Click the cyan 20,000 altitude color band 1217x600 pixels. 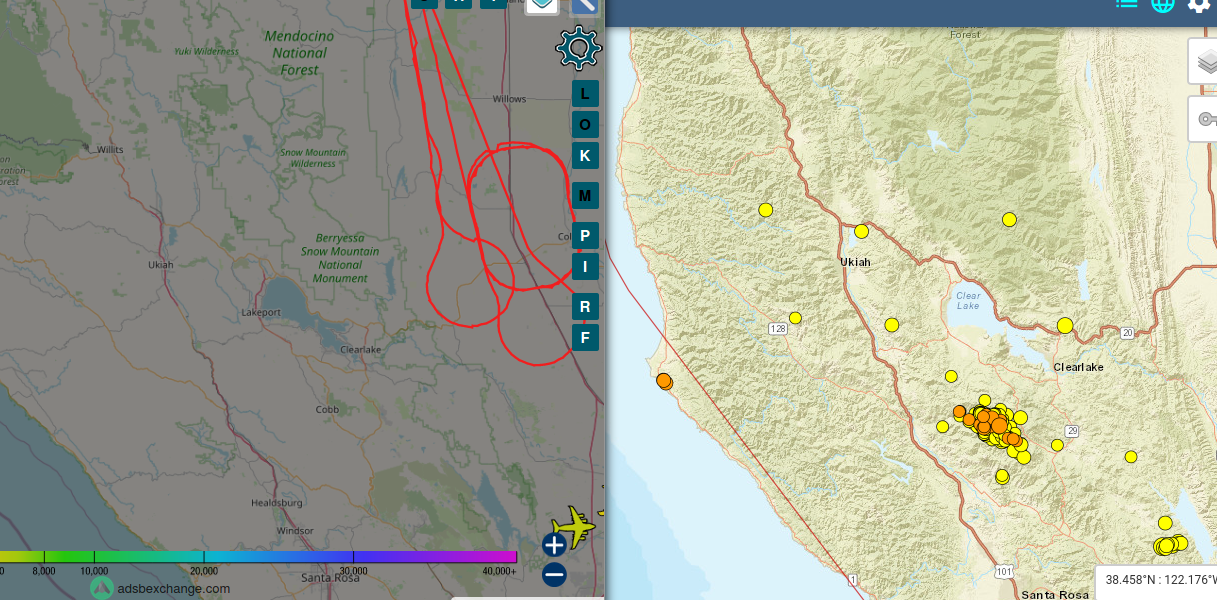(204, 557)
